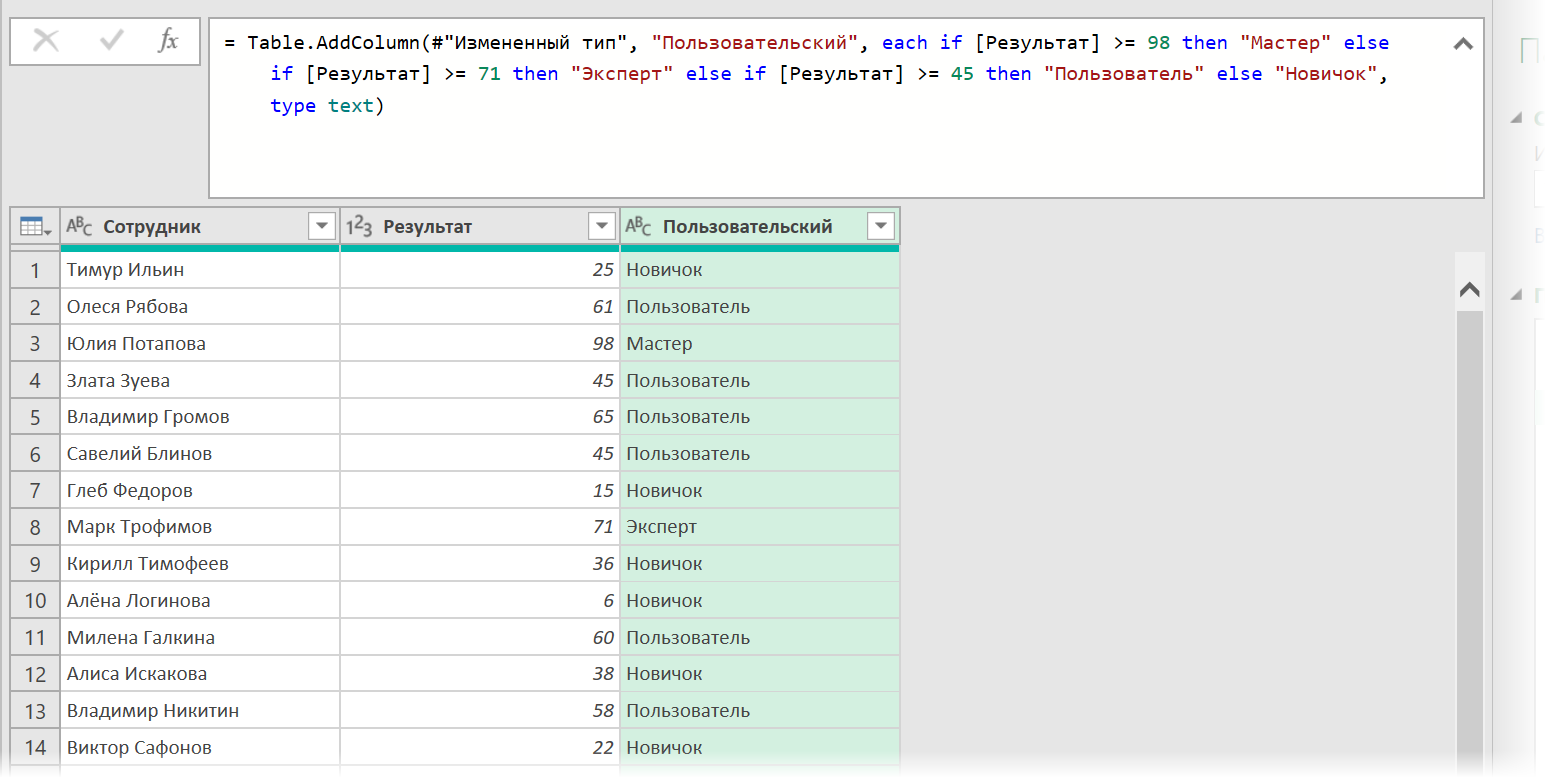
Task: Open the table menu icon in the header corner
Action: (x=35, y=227)
